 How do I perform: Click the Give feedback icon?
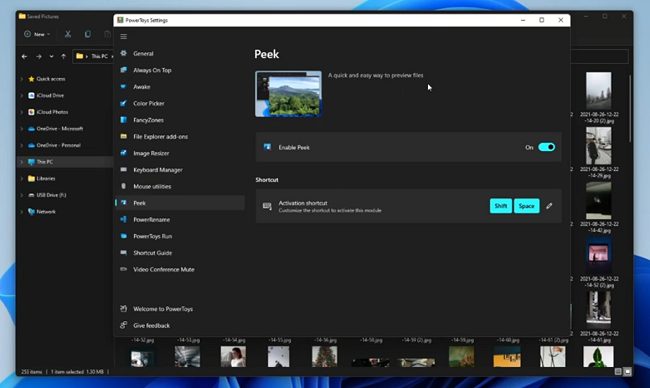(x=124, y=325)
